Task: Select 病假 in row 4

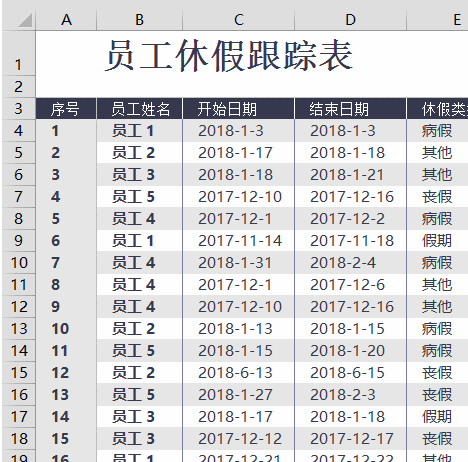Action: (x=437, y=131)
